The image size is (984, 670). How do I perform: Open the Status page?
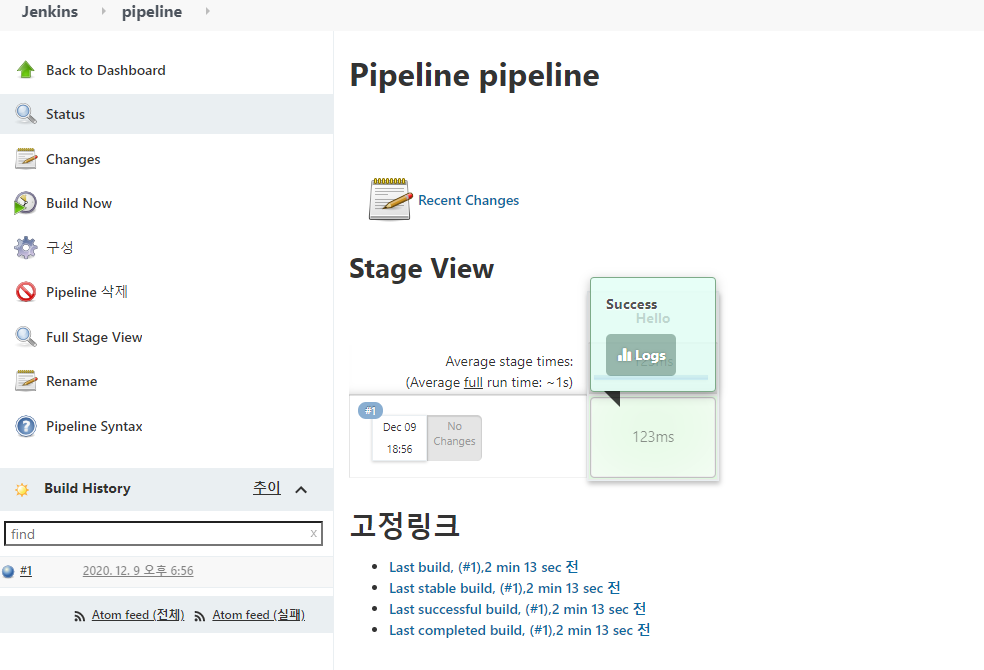pyautogui.click(x=65, y=114)
